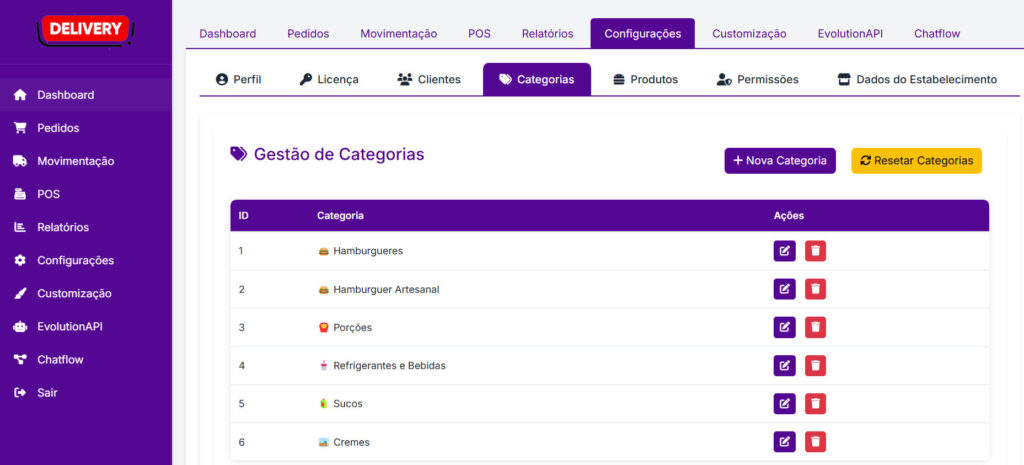The image size is (1024, 465).
Task: Log out via Sair
Action: click(x=86, y=393)
